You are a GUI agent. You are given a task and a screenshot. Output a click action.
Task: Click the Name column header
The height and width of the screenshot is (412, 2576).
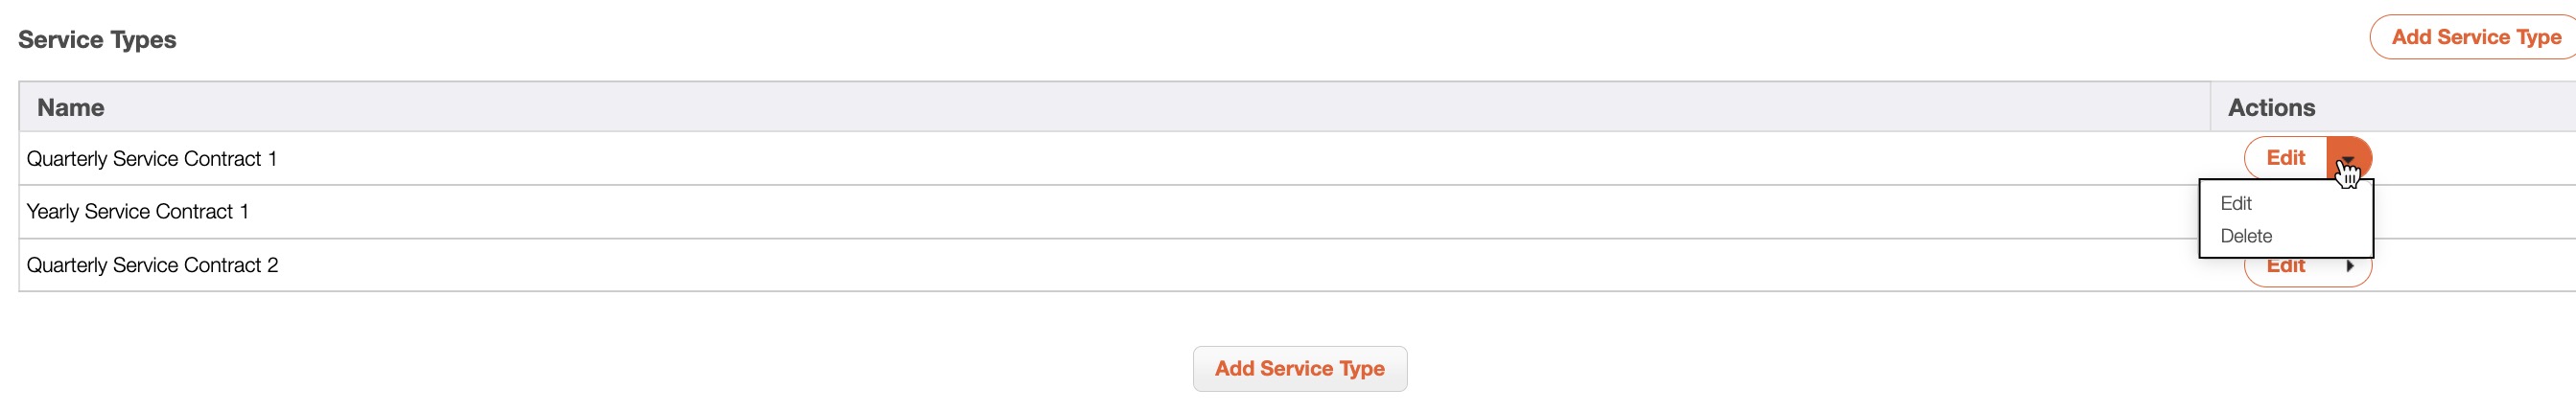click(71, 108)
